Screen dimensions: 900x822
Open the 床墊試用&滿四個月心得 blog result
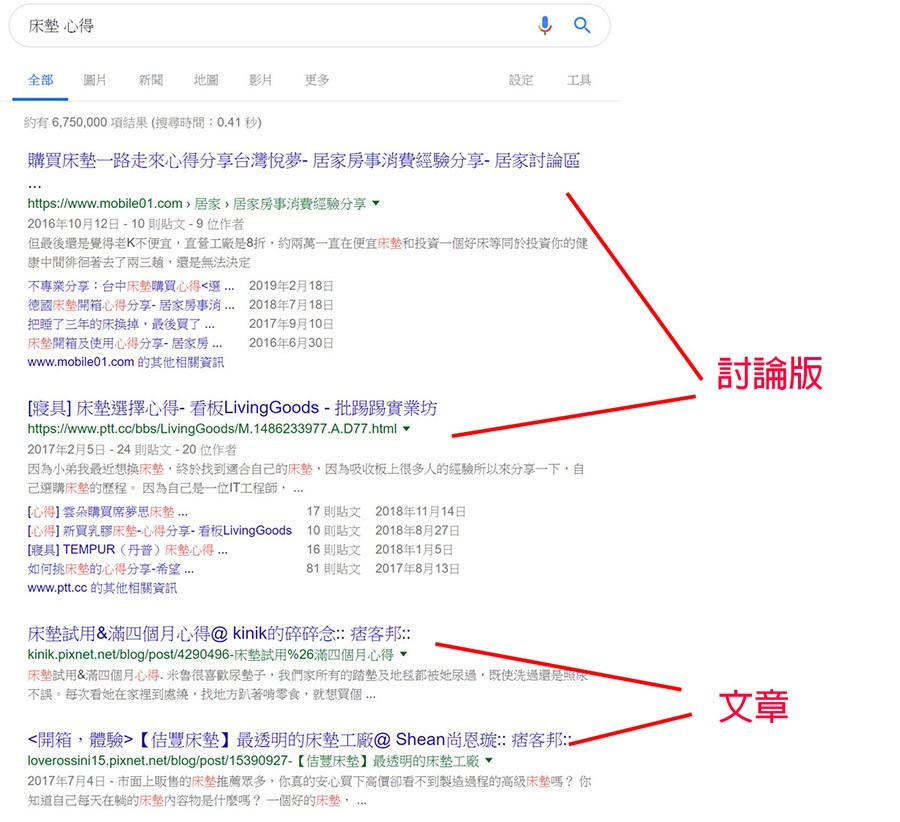tap(219, 633)
